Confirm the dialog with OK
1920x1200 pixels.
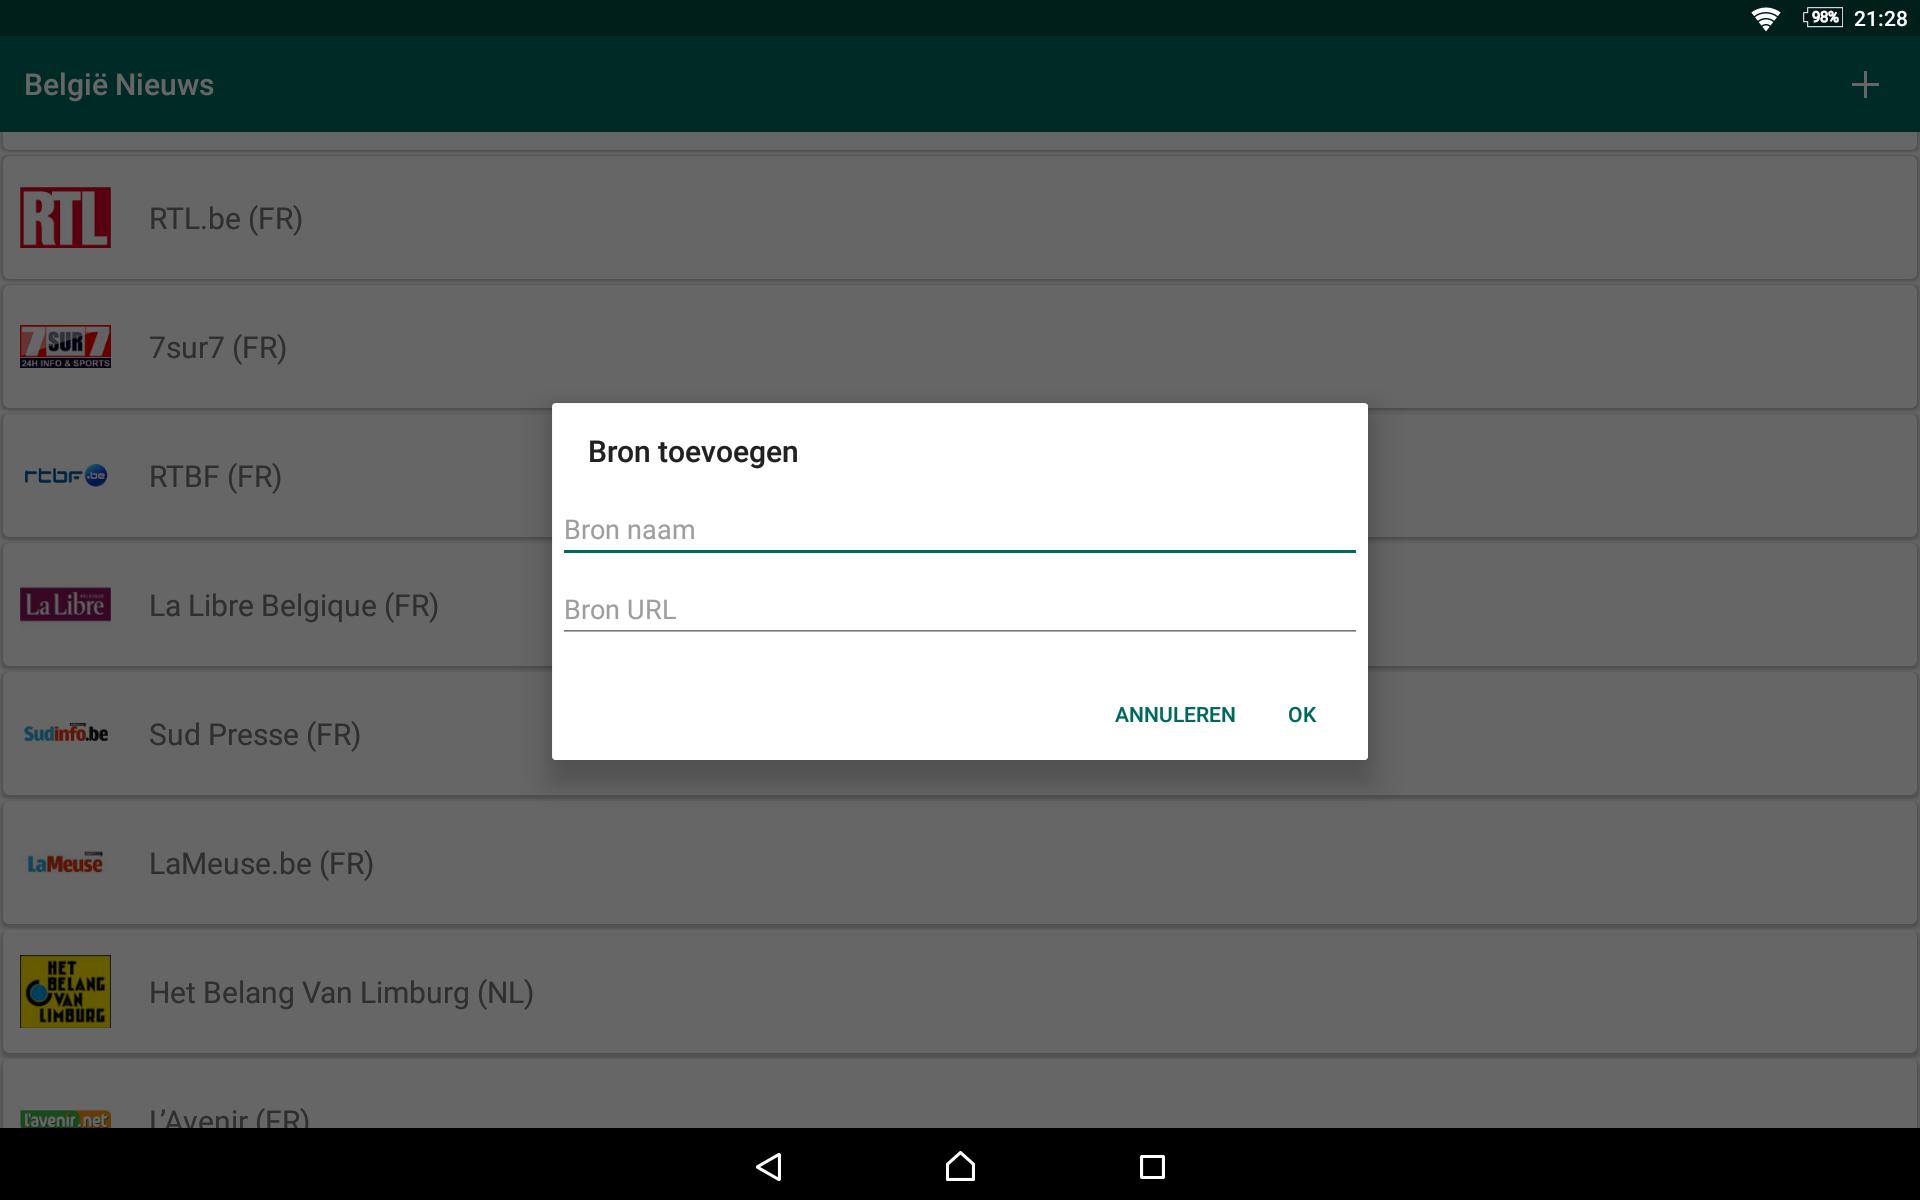click(x=1301, y=715)
